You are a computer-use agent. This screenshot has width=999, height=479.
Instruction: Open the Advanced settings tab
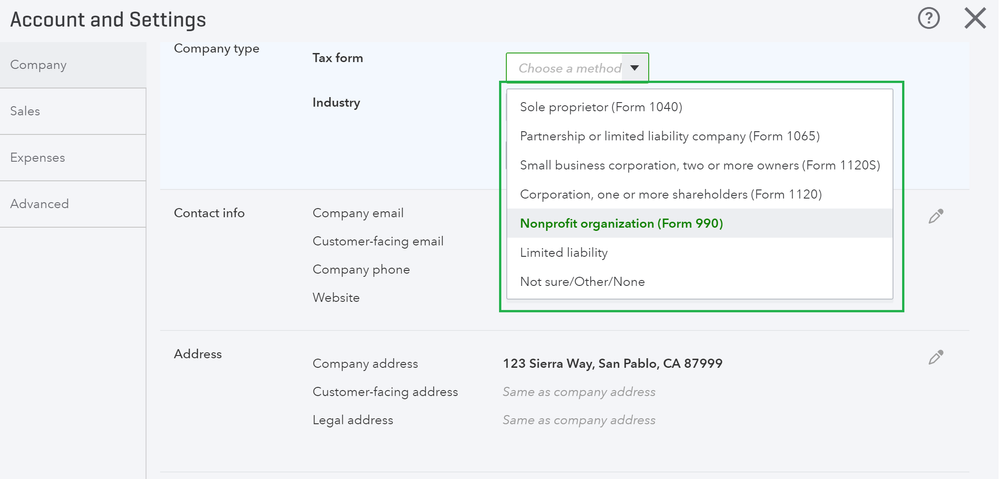[x=39, y=204]
